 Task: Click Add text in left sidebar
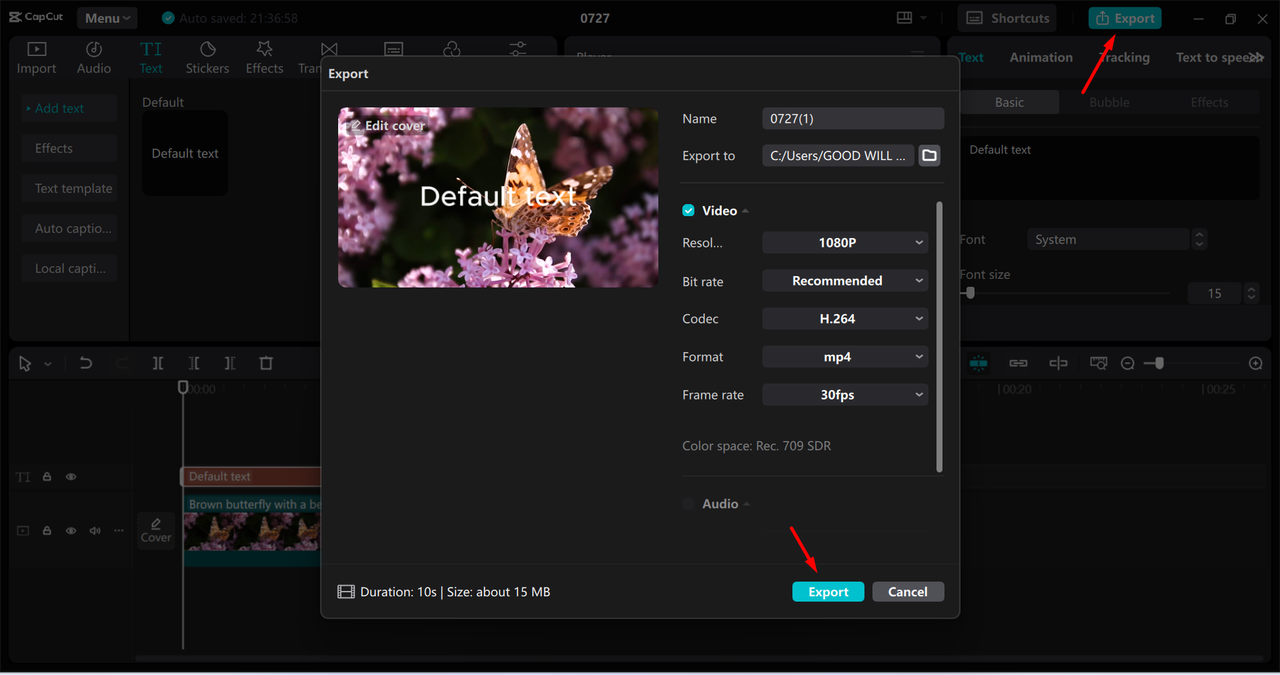(x=69, y=108)
